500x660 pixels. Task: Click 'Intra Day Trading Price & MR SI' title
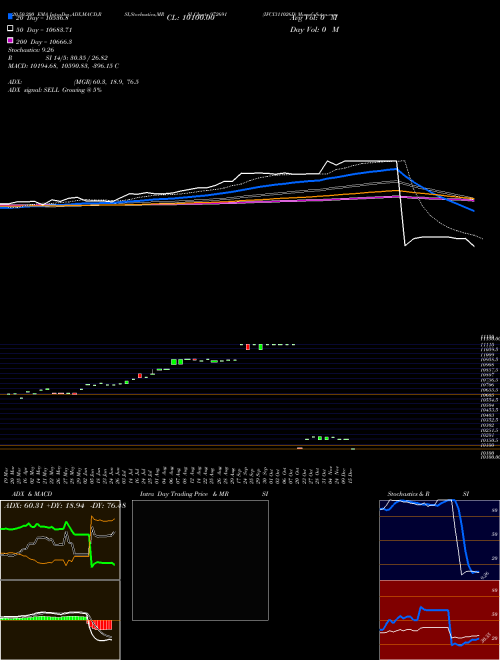click(204, 494)
